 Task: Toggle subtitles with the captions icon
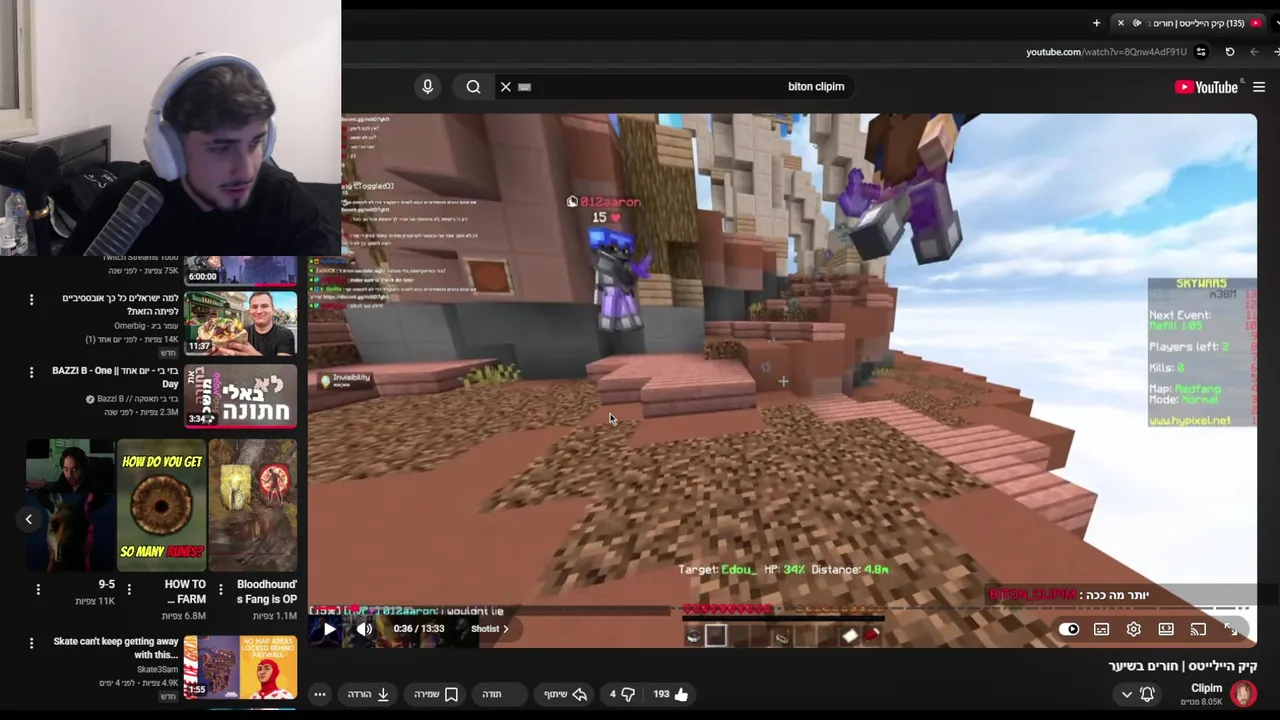click(x=1101, y=629)
